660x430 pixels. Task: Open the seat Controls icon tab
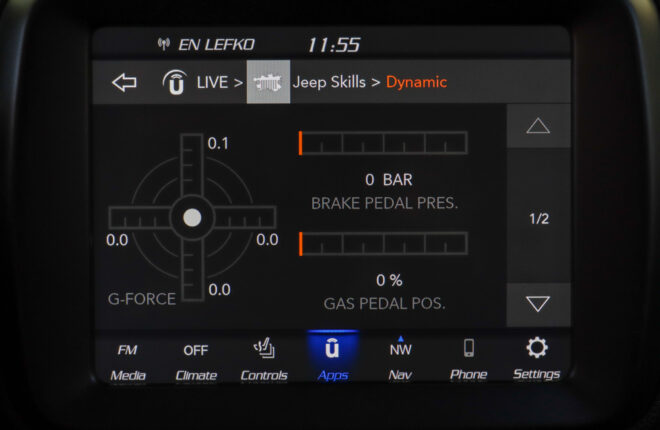pyautogui.click(x=264, y=361)
